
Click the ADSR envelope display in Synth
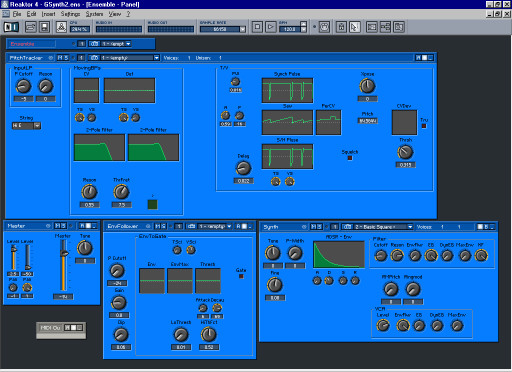[339, 254]
